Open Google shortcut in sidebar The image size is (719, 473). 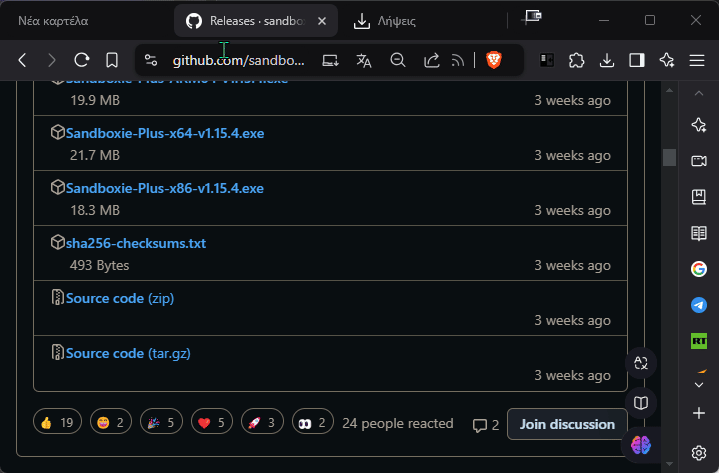pyautogui.click(x=699, y=269)
